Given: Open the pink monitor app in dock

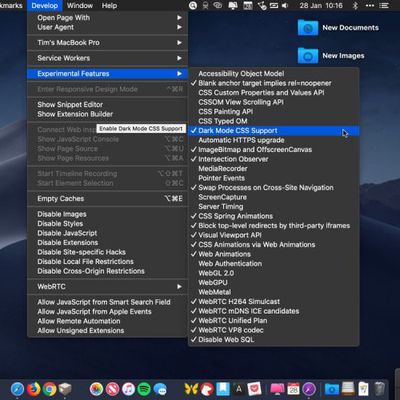Looking at the screenshot, I should coord(277,389).
